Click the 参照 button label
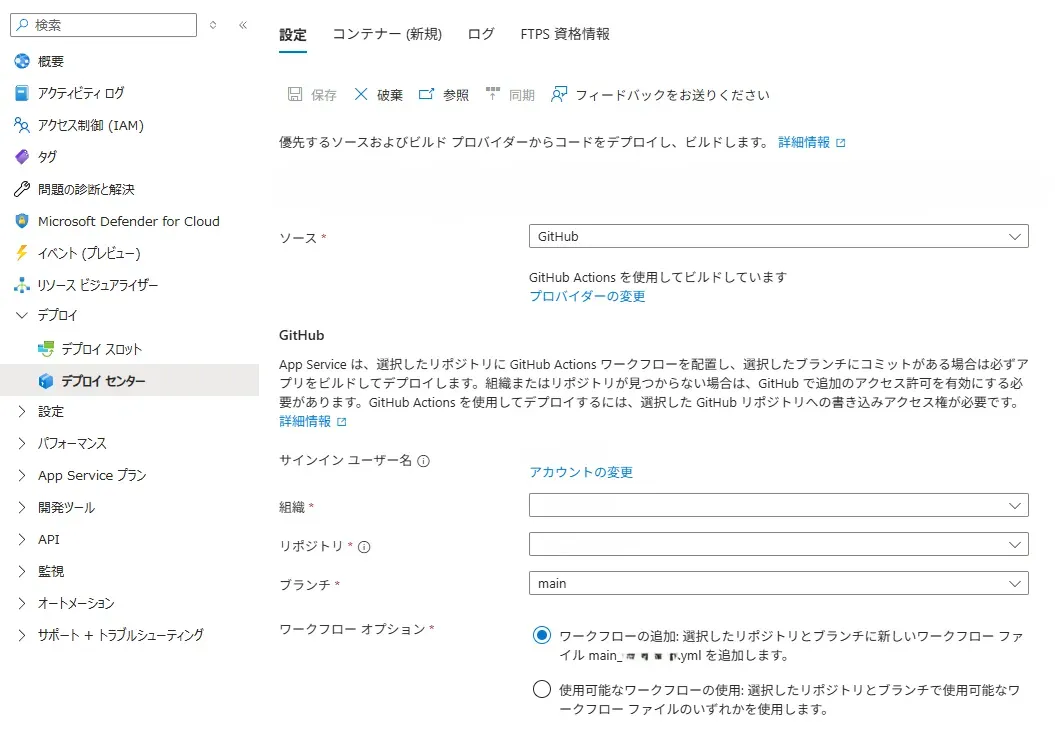 click(x=456, y=95)
